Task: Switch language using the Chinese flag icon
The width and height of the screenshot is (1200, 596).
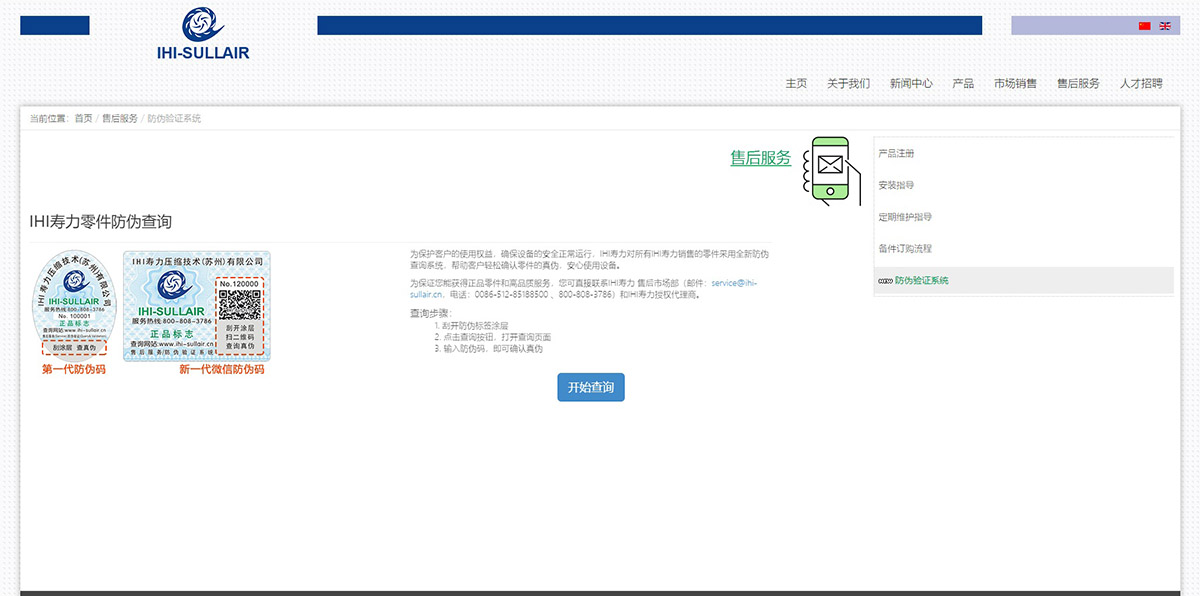Action: [1145, 26]
